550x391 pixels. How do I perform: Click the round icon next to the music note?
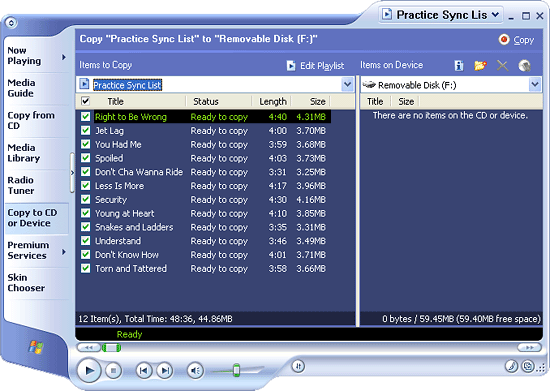pos(528,366)
